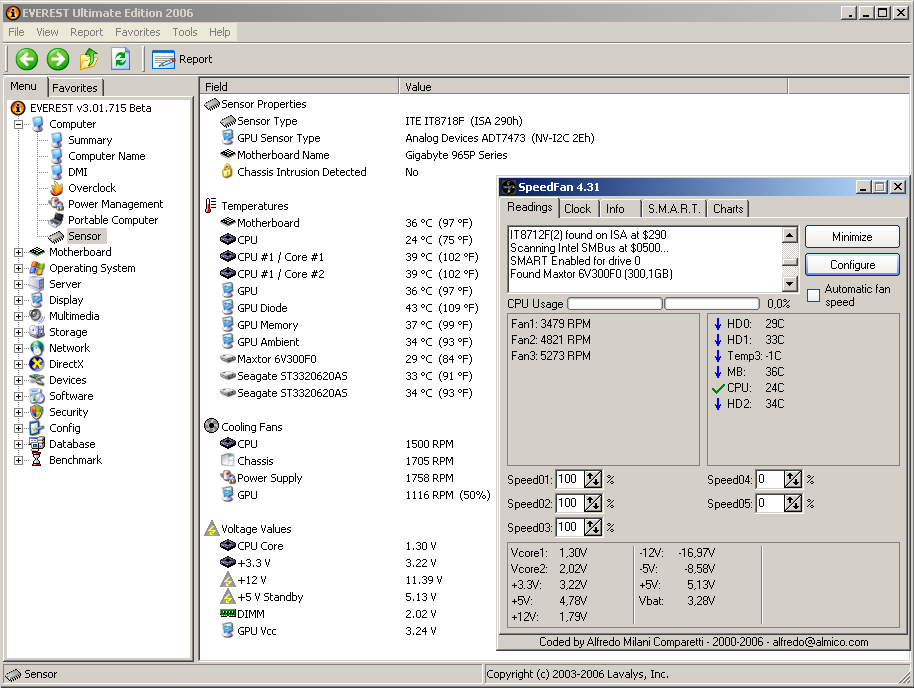Click the Overclock flame icon

click(57, 188)
